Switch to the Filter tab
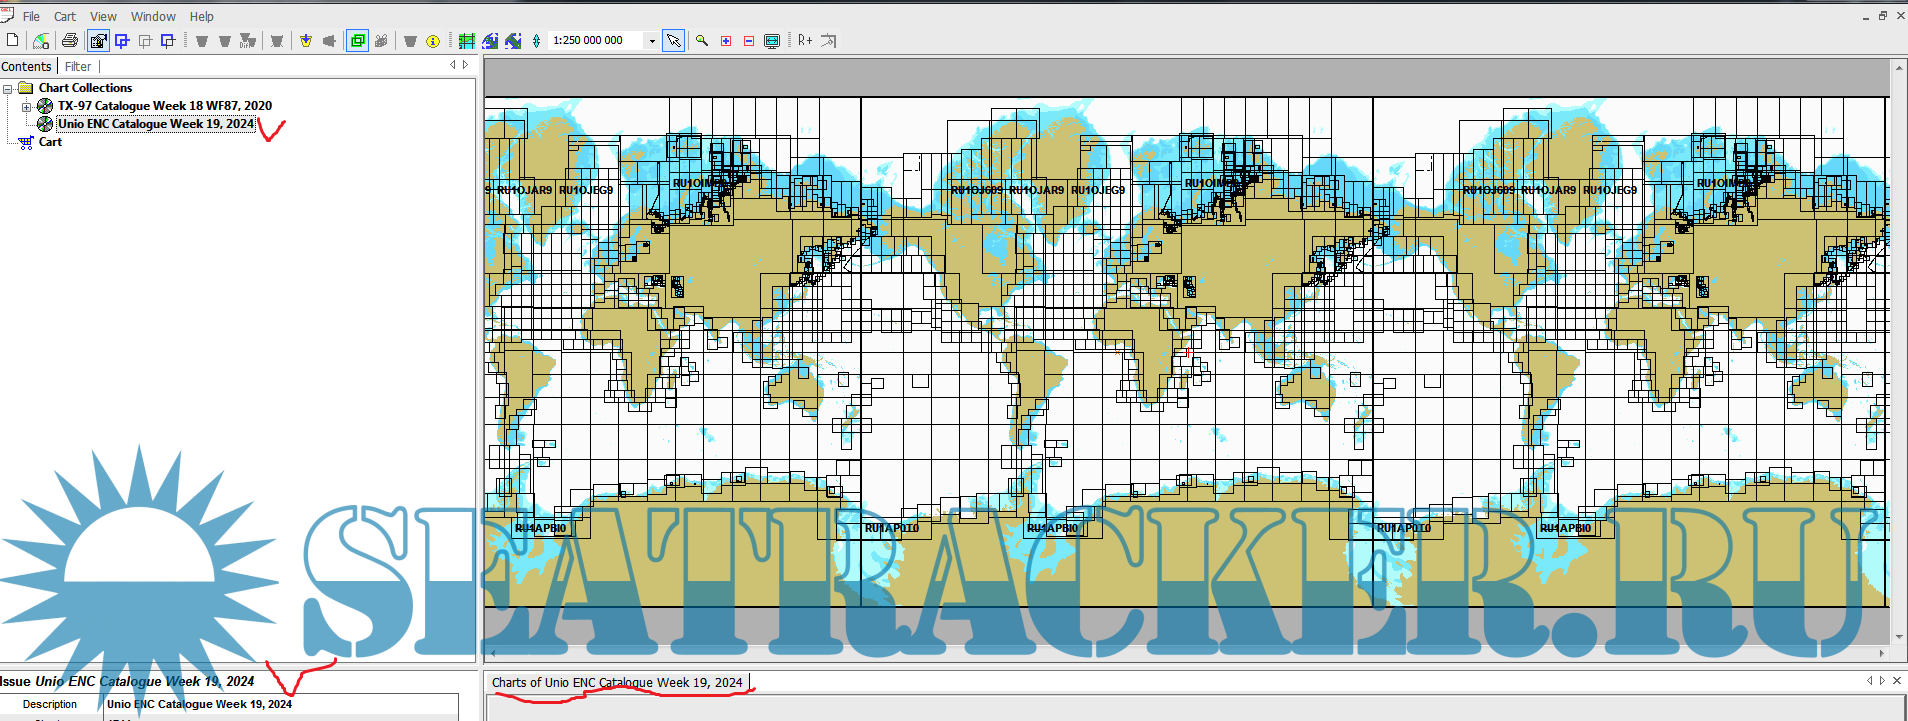Screen dimensions: 1908x721 (78, 67)
